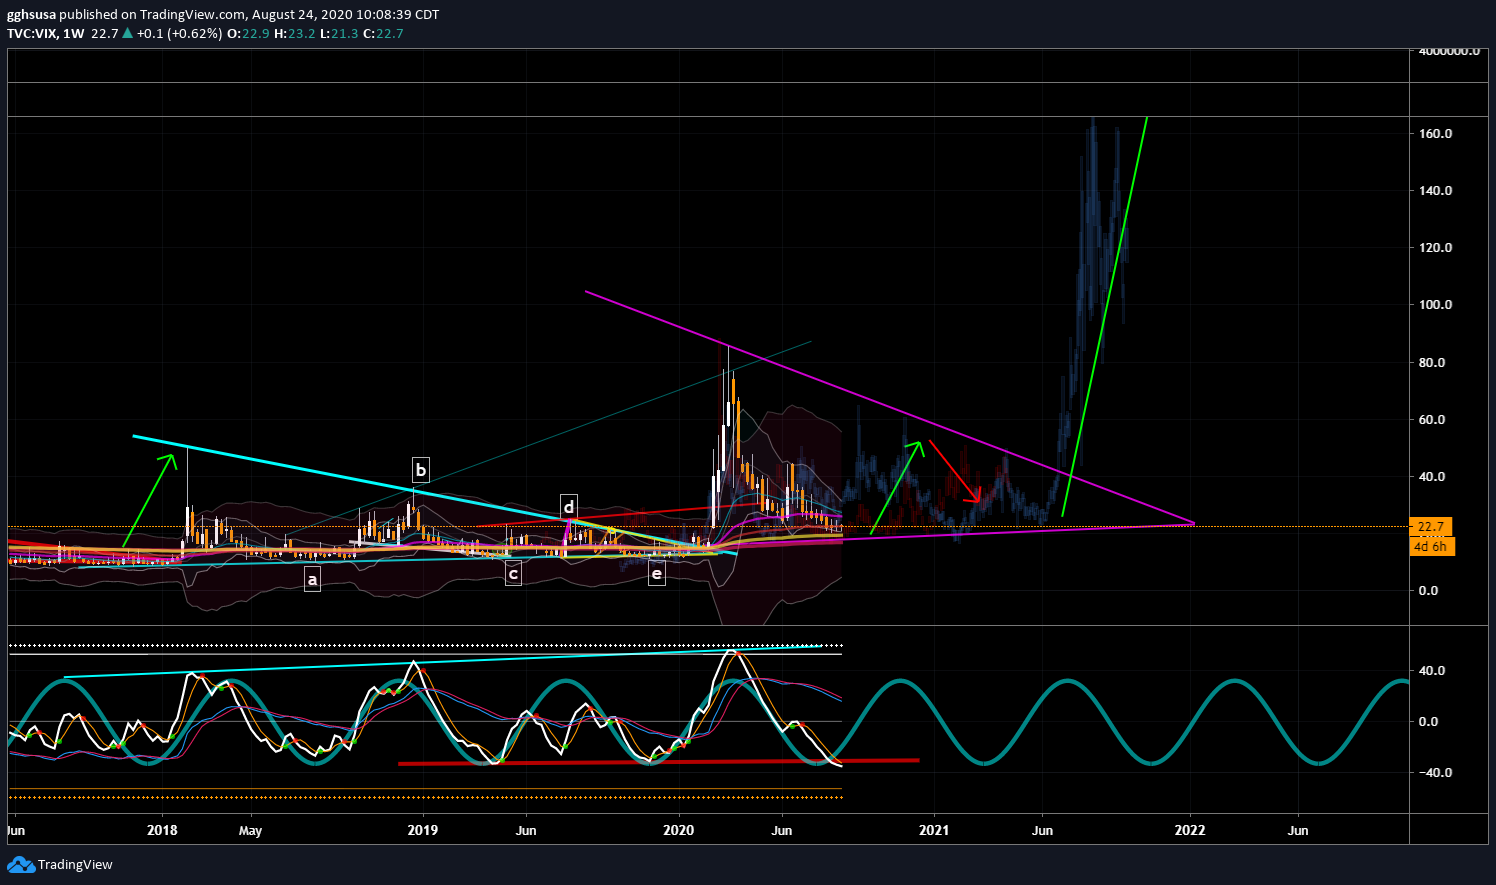1496x885 pixels.
Task: Click the 2019 time axis label
Action: tap(423, 830)
